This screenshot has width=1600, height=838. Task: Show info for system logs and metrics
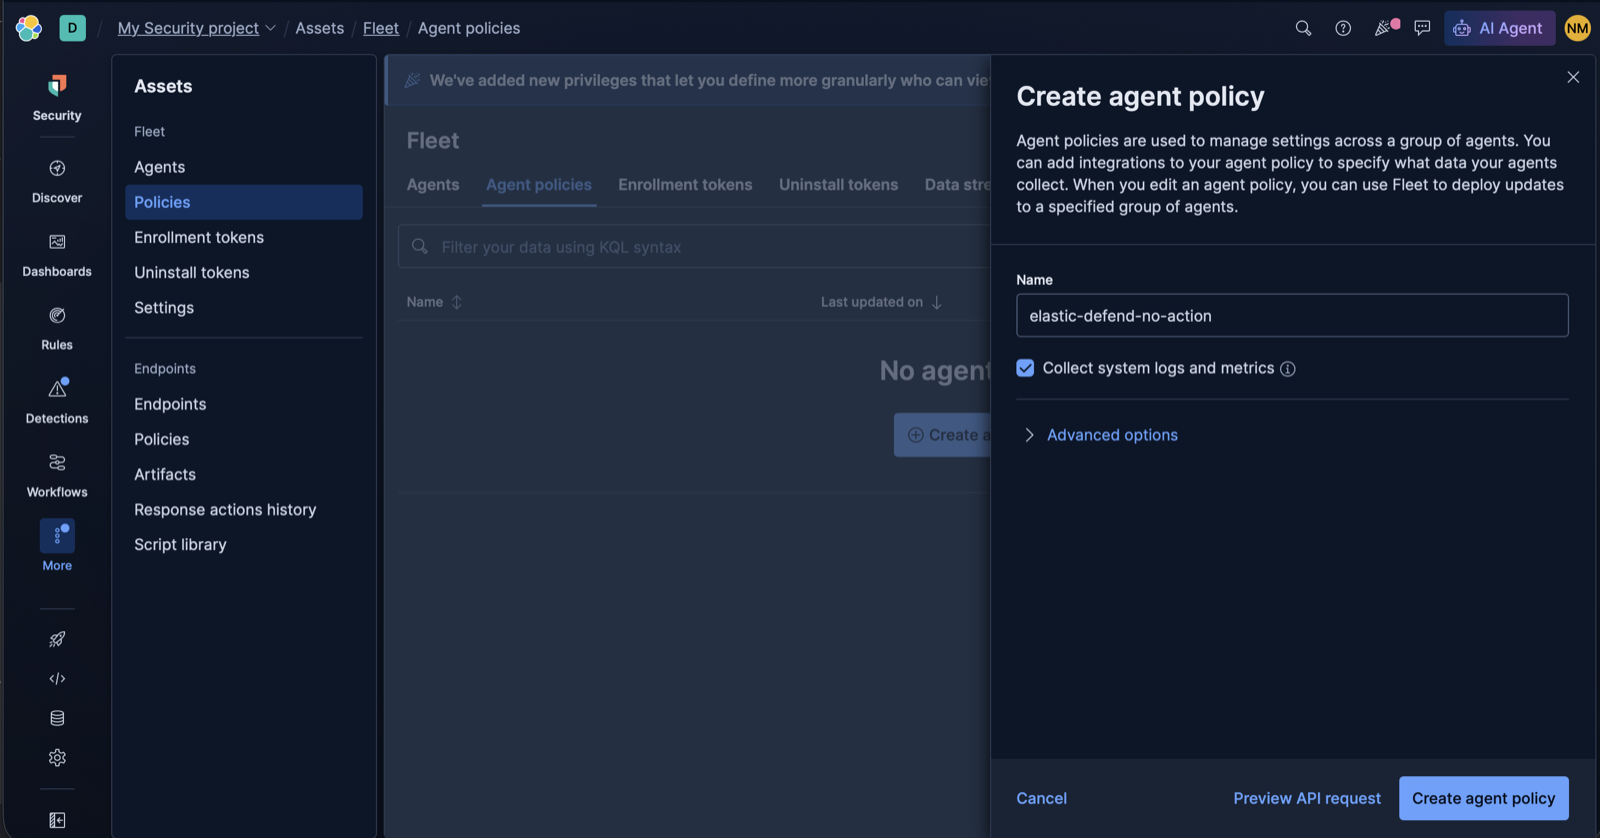(x=1288, y=369)
